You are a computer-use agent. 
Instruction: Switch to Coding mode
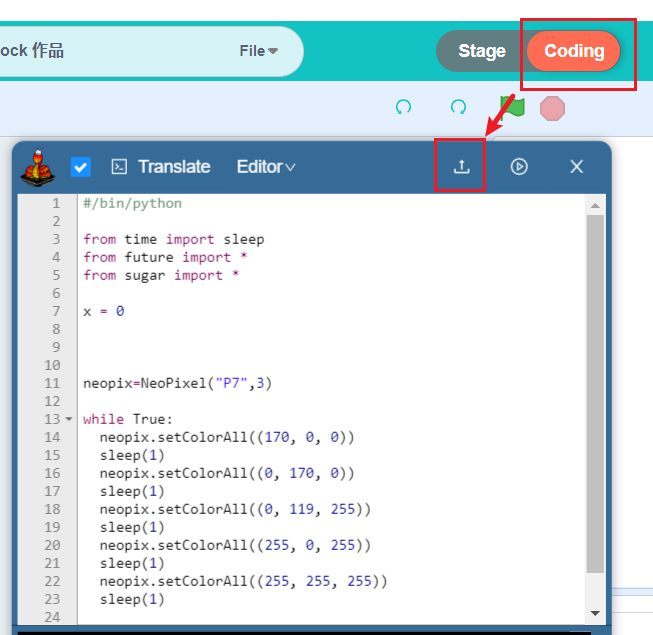point(573,51)
